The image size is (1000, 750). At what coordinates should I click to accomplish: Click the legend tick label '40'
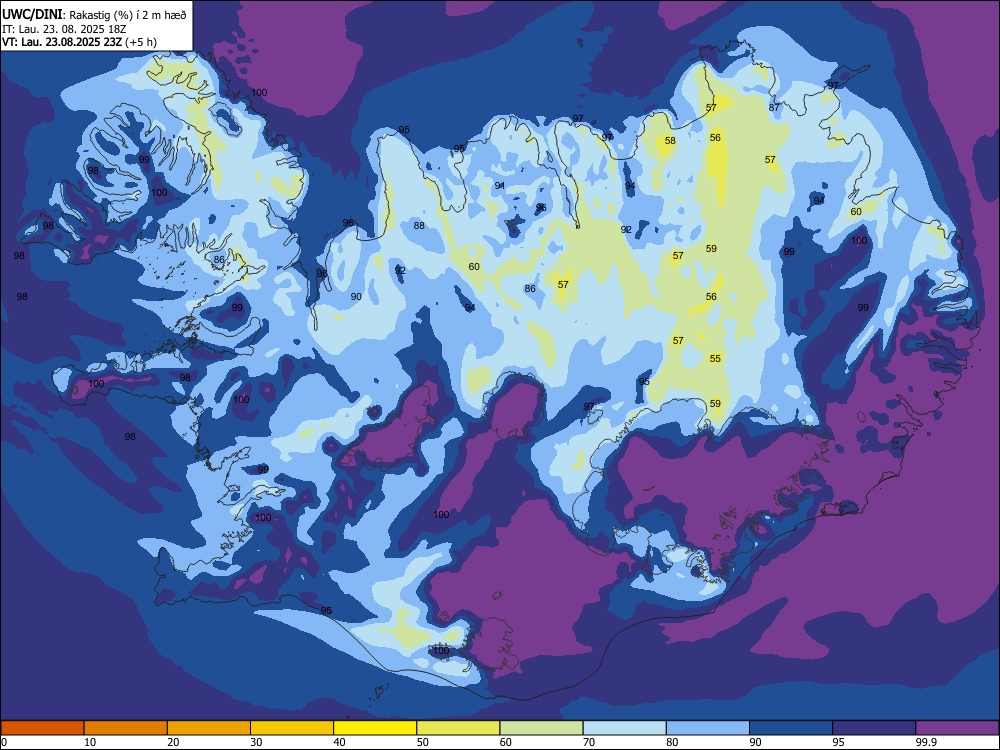pos(339,742)
